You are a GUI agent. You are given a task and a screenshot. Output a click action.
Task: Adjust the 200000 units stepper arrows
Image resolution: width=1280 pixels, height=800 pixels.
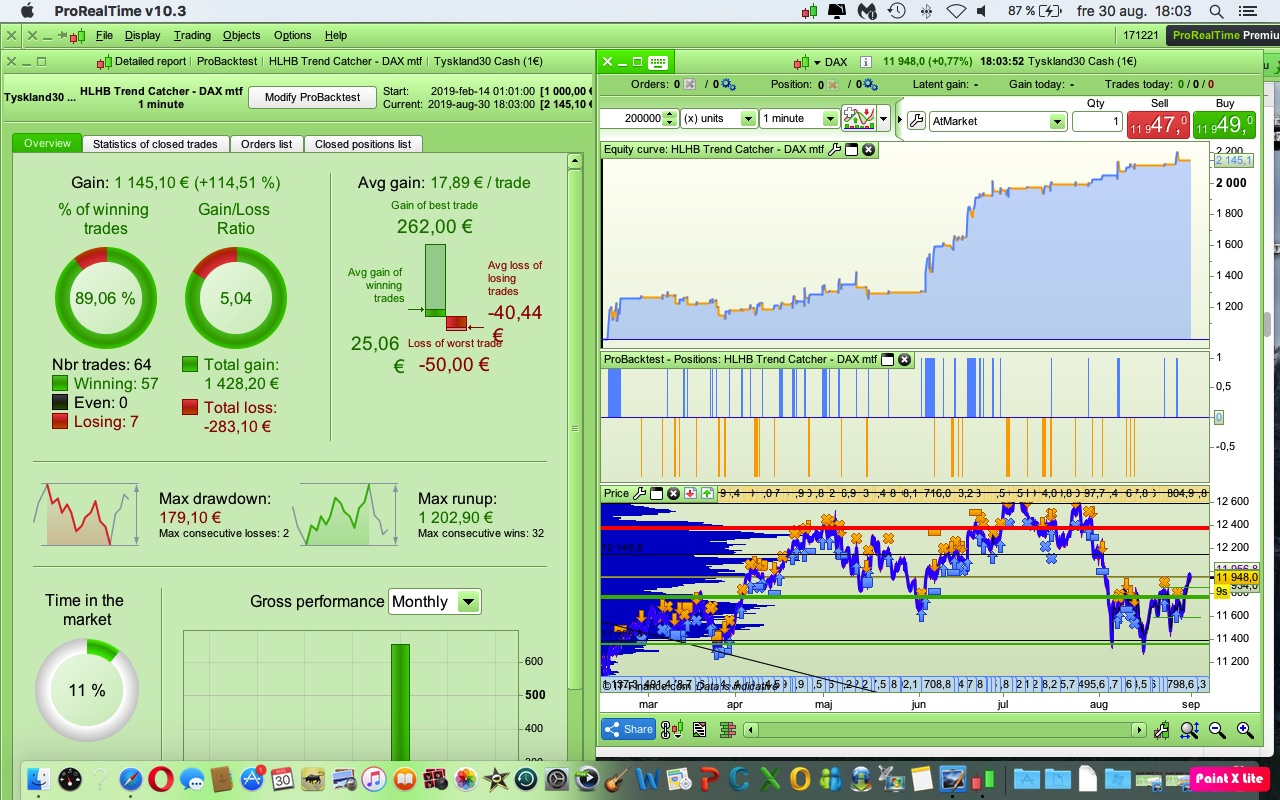pos(670,118)
